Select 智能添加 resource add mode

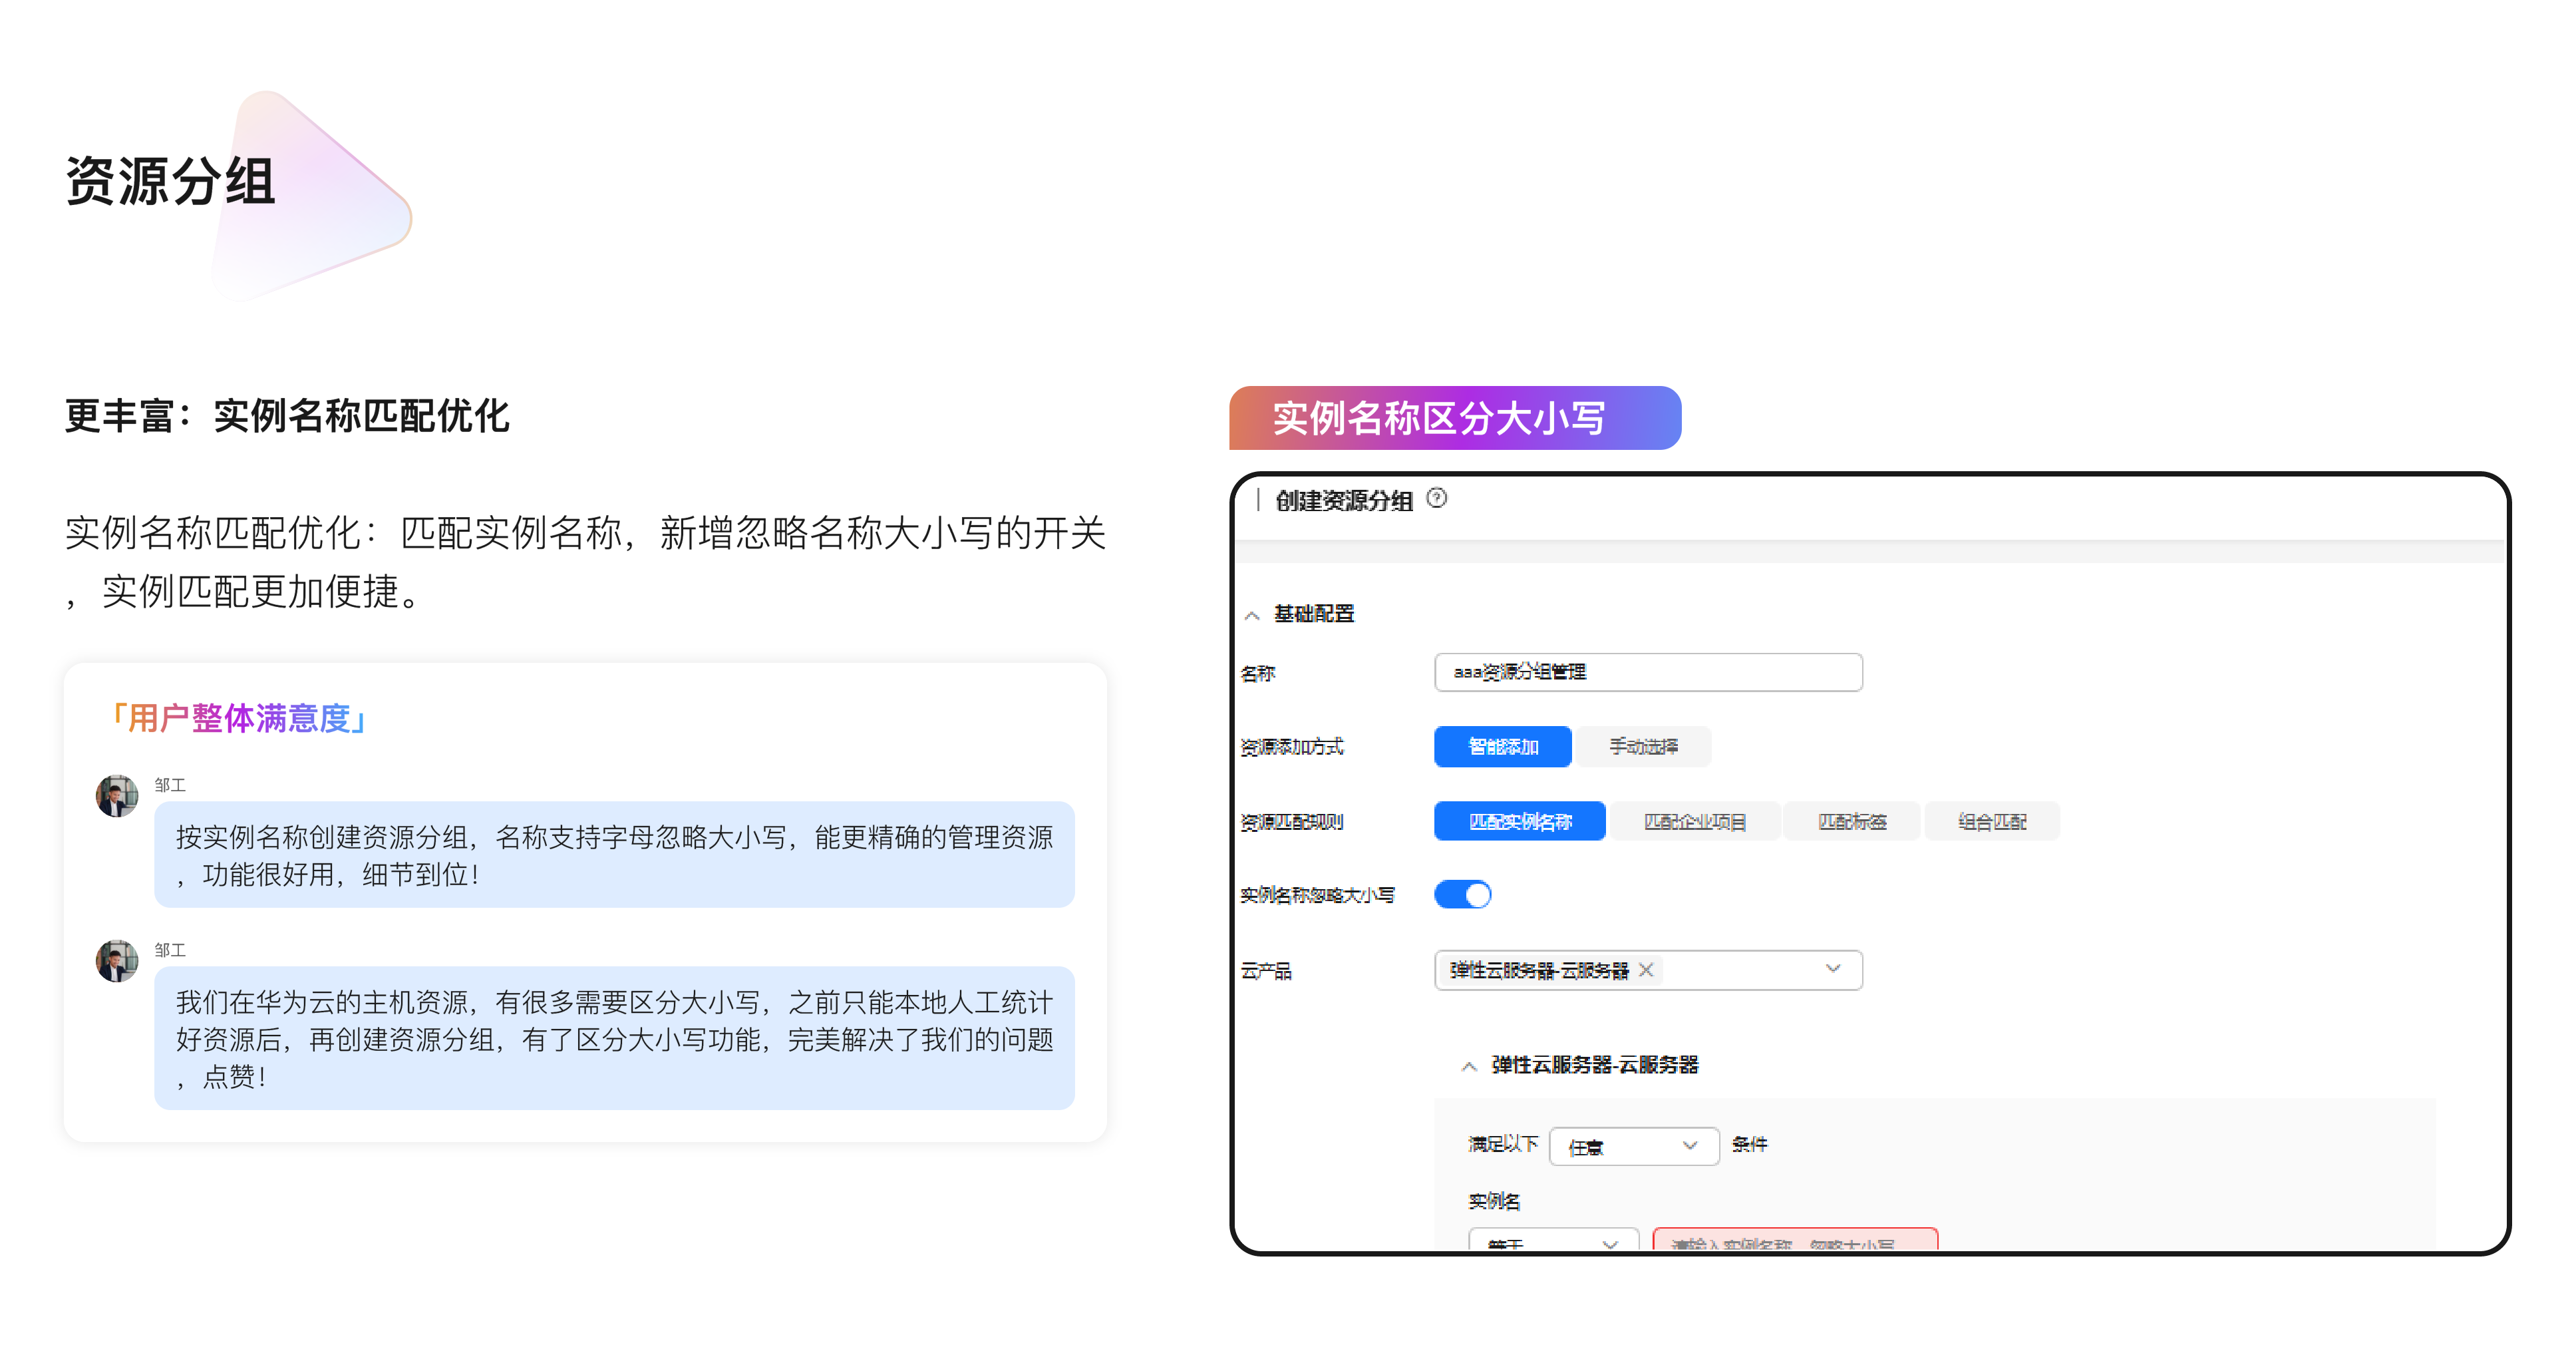pyautogui.click(x=1502, y=747)
